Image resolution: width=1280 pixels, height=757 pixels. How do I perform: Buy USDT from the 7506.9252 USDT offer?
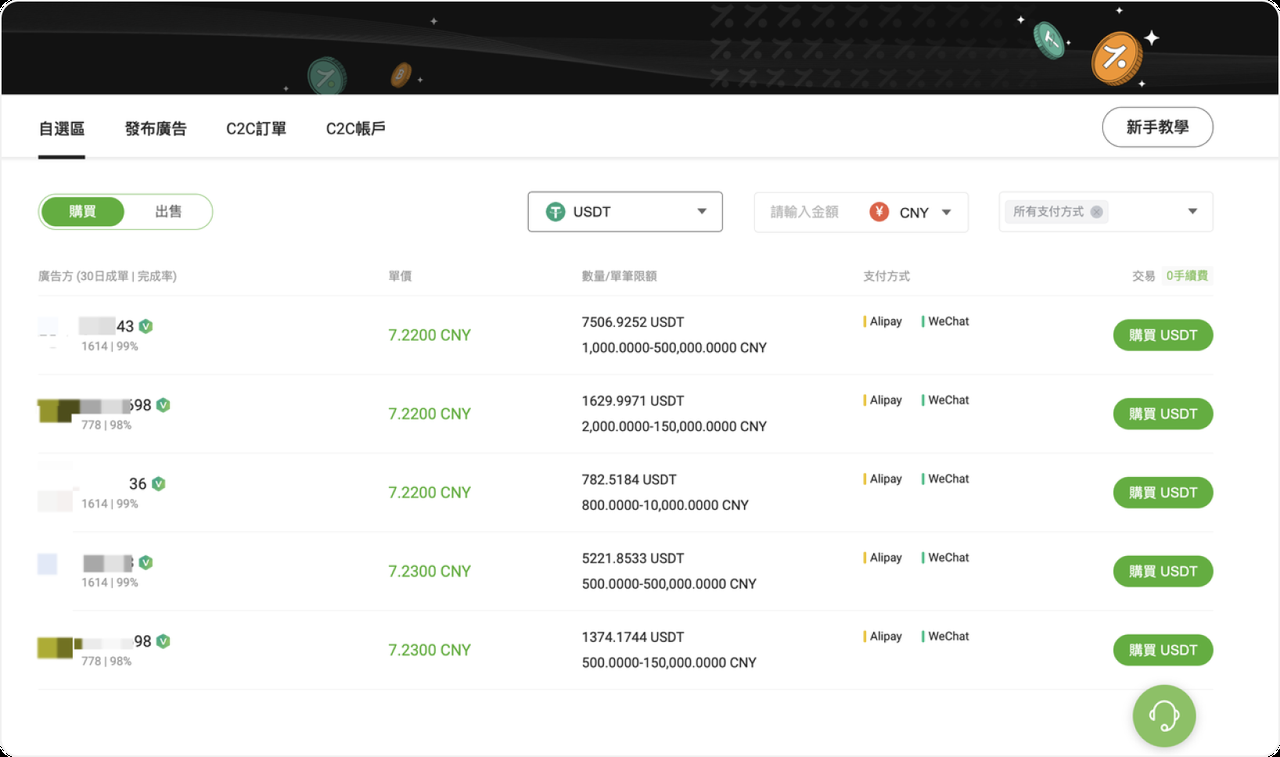pos(1162,335)
